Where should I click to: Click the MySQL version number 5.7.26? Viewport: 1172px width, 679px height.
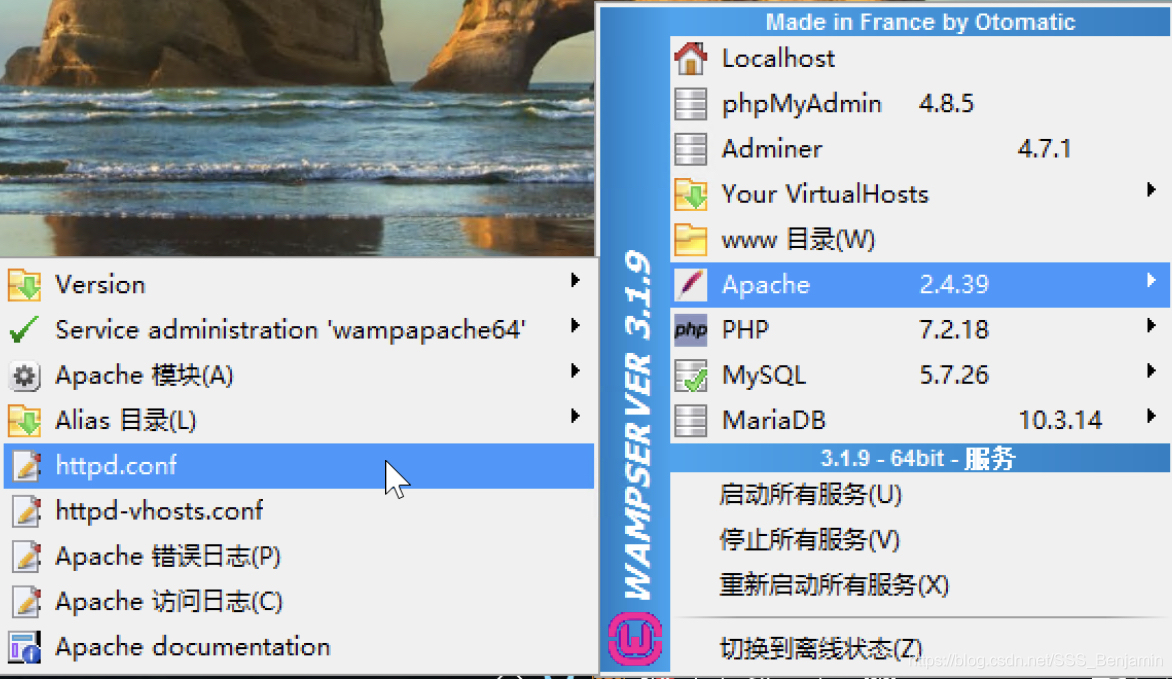coord(954,375)
